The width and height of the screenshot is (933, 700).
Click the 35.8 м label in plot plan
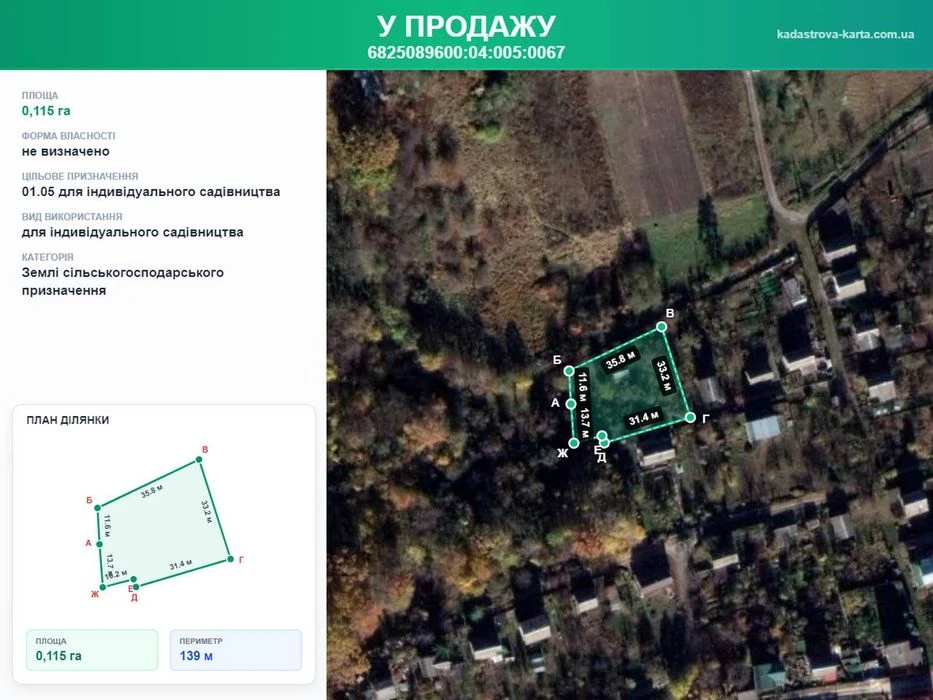pos(152,491)
